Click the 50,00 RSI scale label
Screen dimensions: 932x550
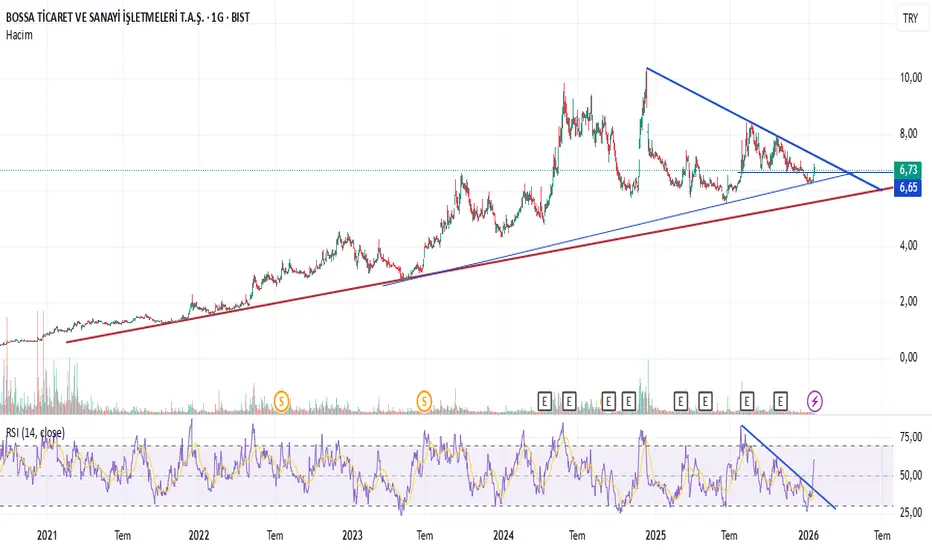point(911,475)
